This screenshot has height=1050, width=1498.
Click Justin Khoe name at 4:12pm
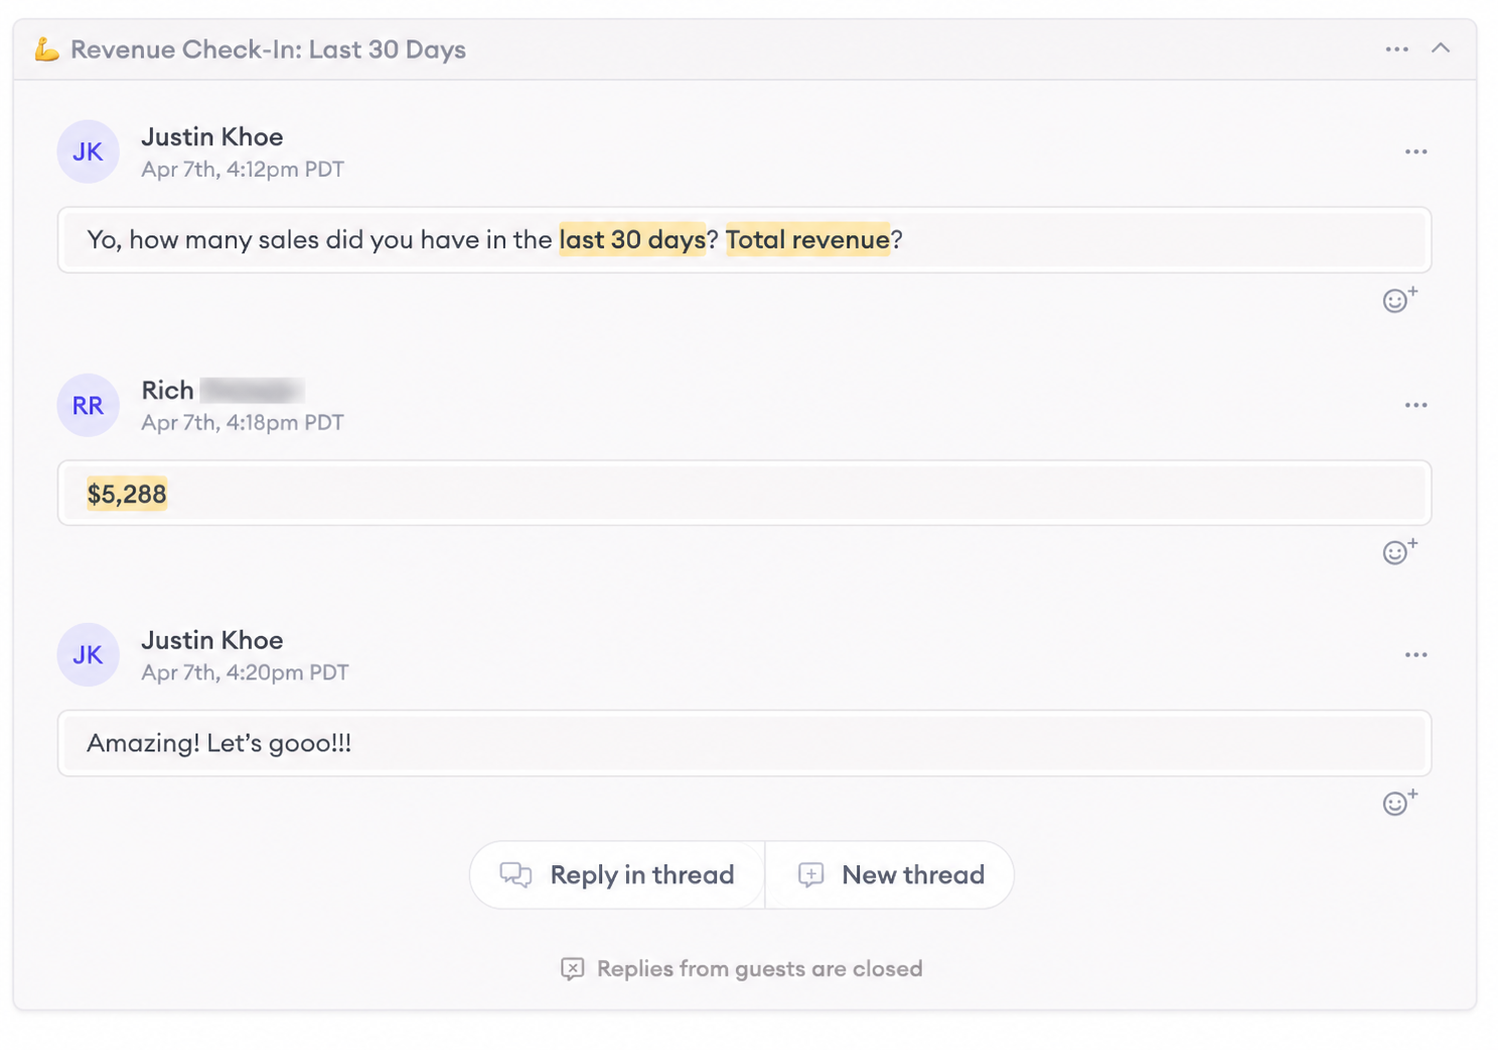tap(212, 137)
